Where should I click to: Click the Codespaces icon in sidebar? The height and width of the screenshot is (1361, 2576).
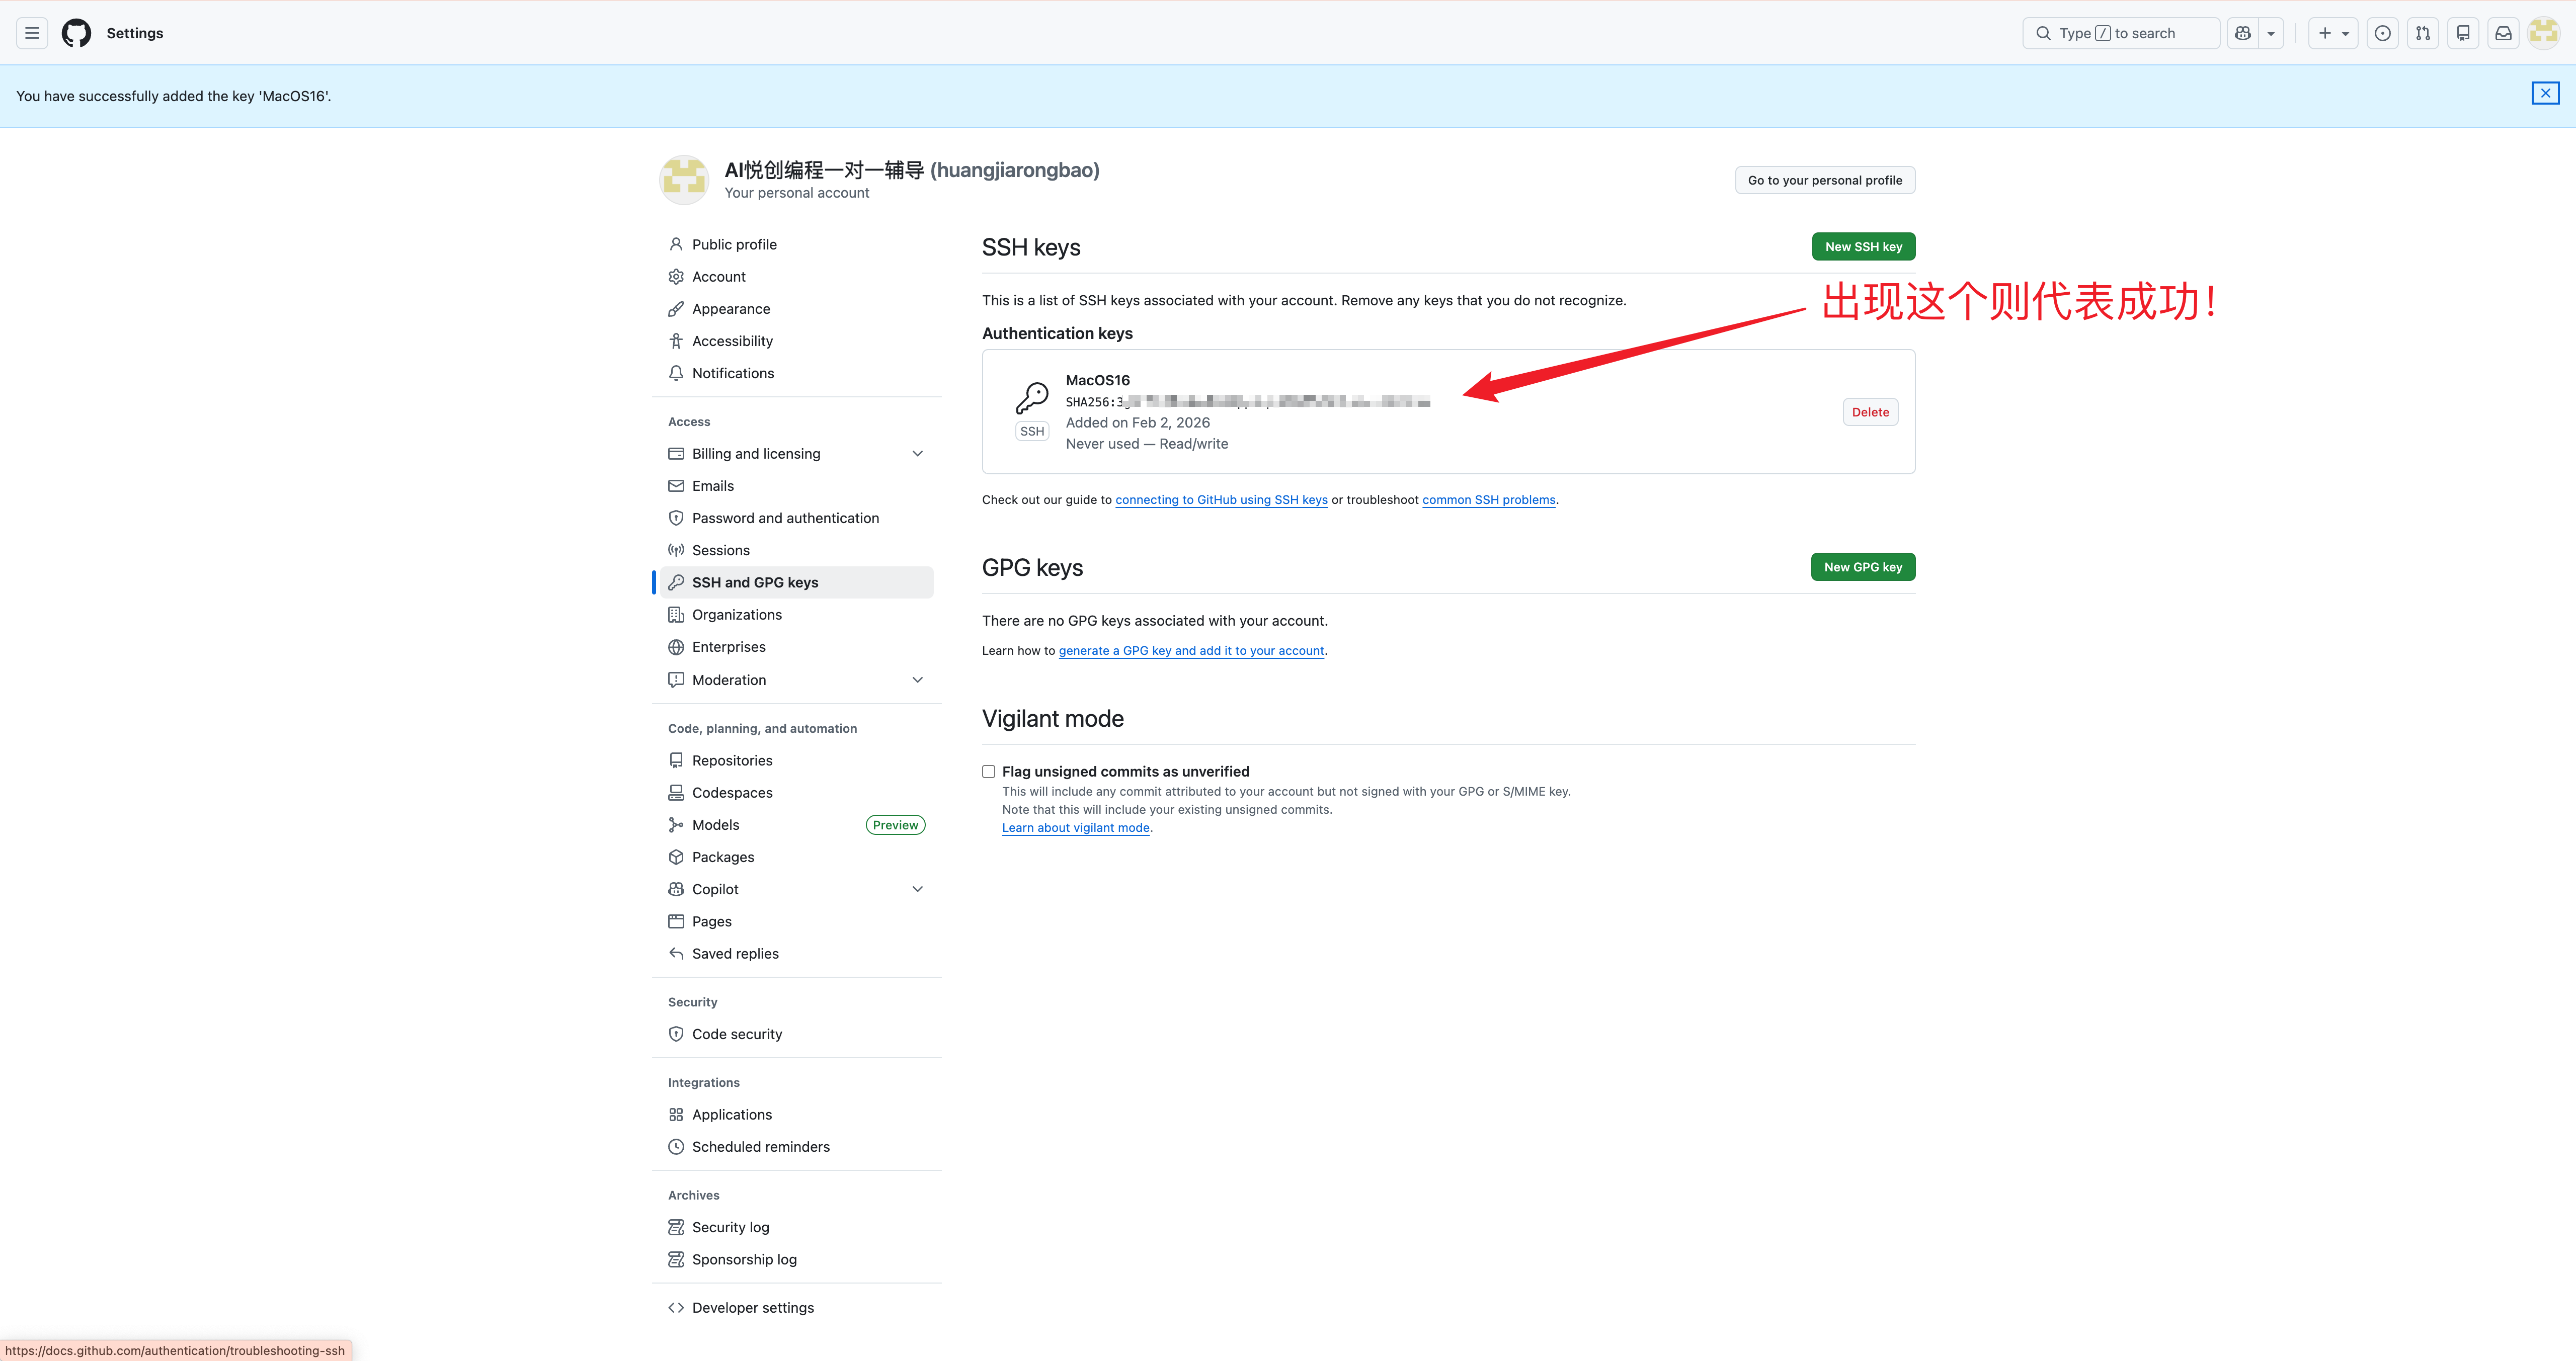[x=676, y=793]
